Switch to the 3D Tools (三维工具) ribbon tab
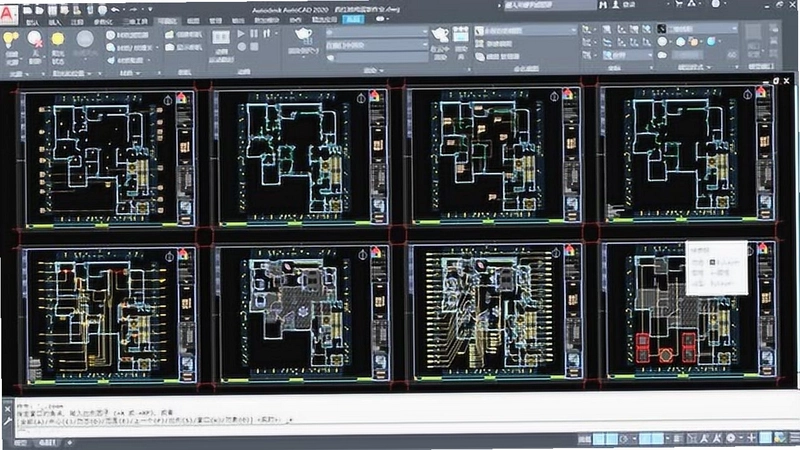 136,22
